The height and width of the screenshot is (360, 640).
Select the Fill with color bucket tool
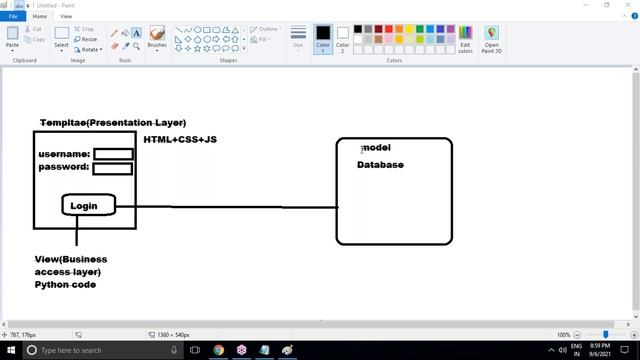point(125,33)
